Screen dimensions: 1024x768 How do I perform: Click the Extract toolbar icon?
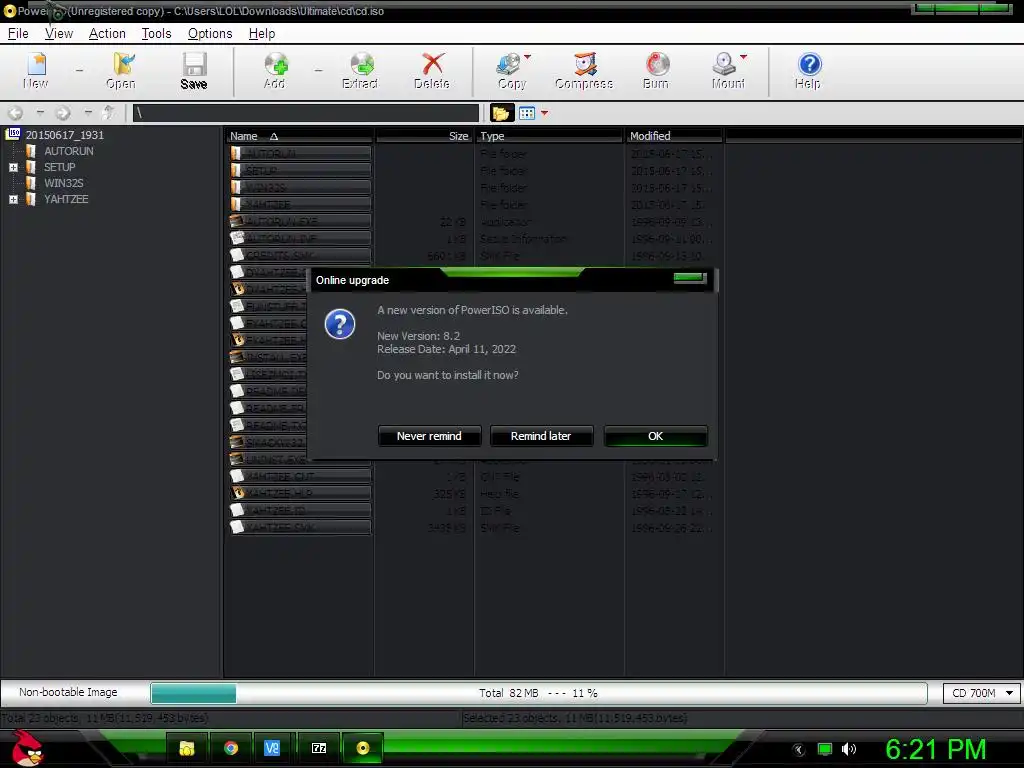coord(360,71)
